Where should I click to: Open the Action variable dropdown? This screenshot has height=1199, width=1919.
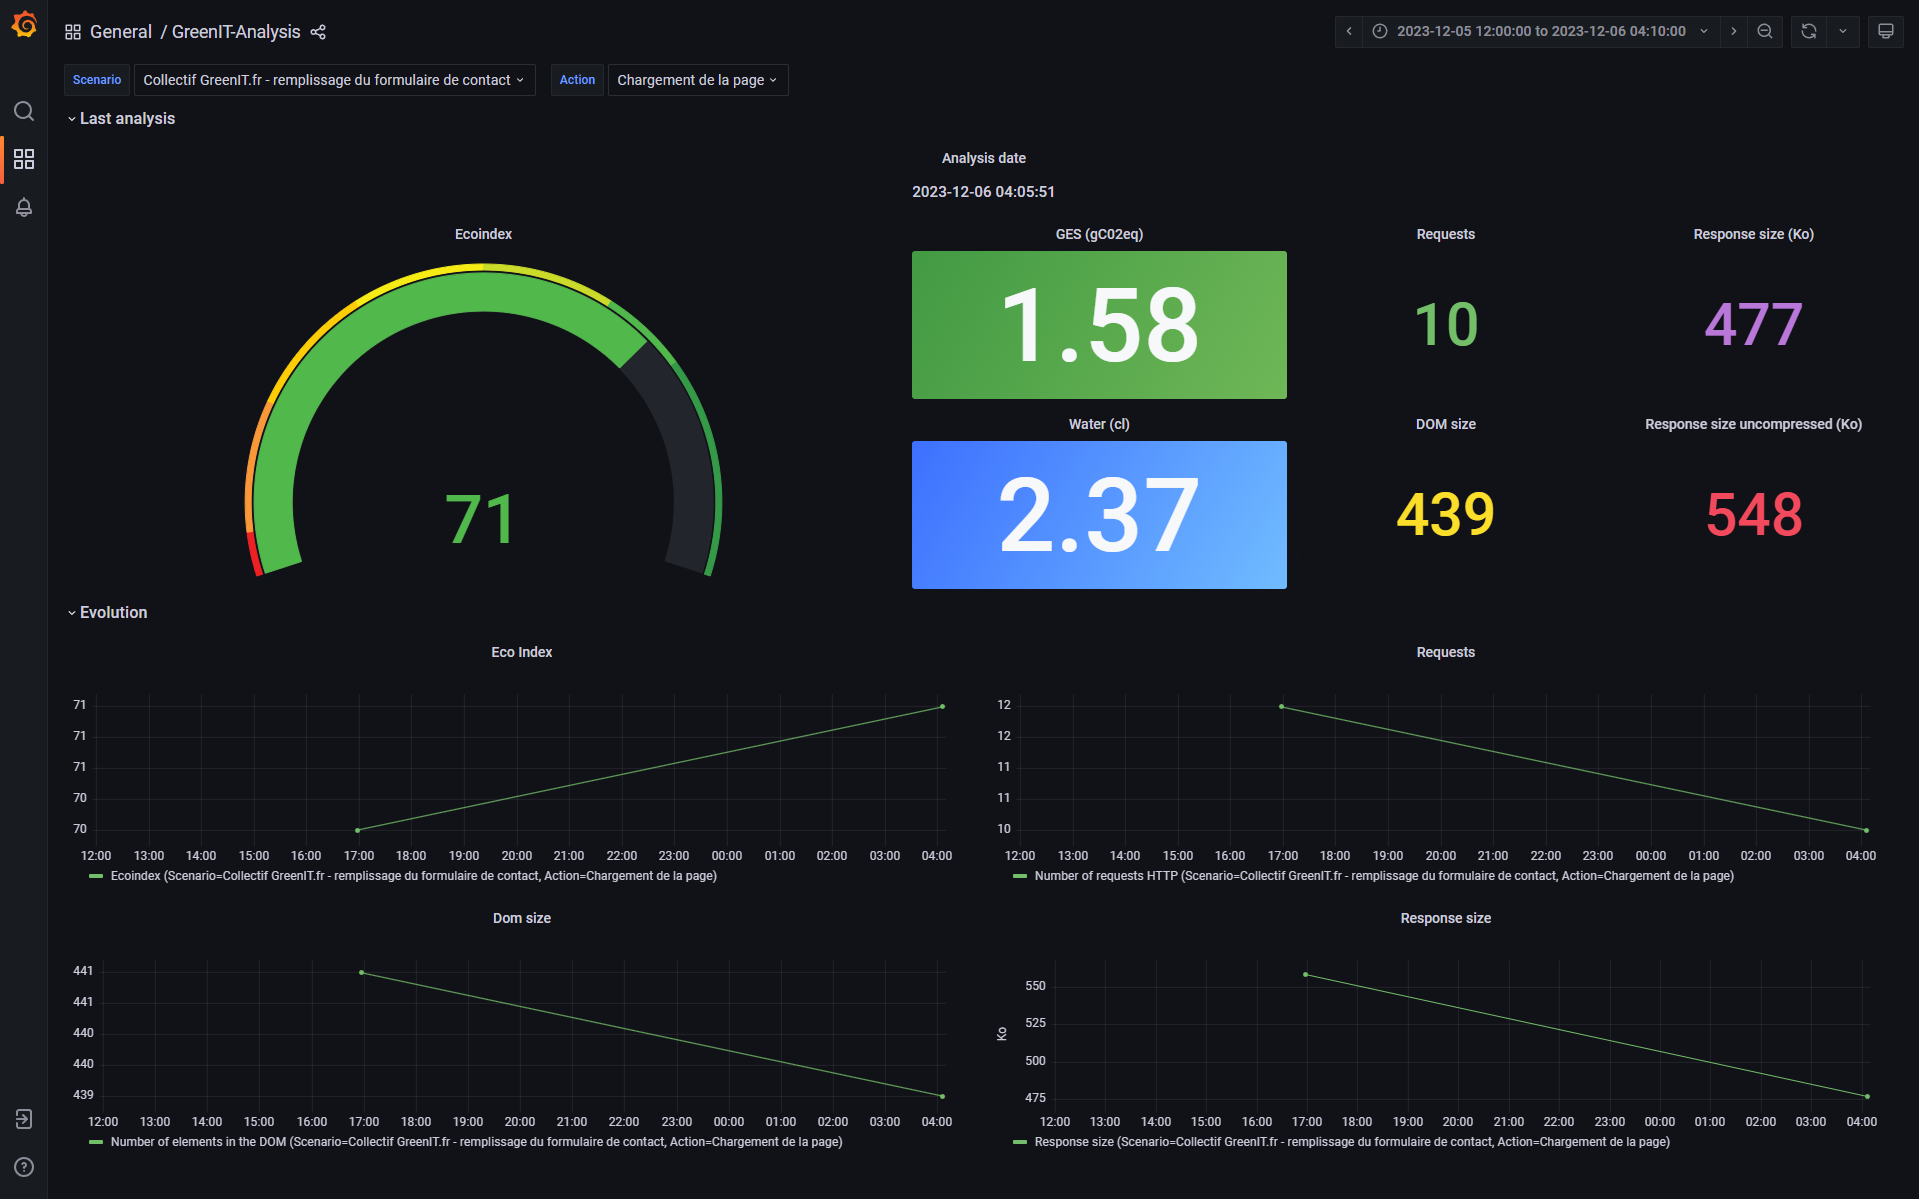coord(698,80)
